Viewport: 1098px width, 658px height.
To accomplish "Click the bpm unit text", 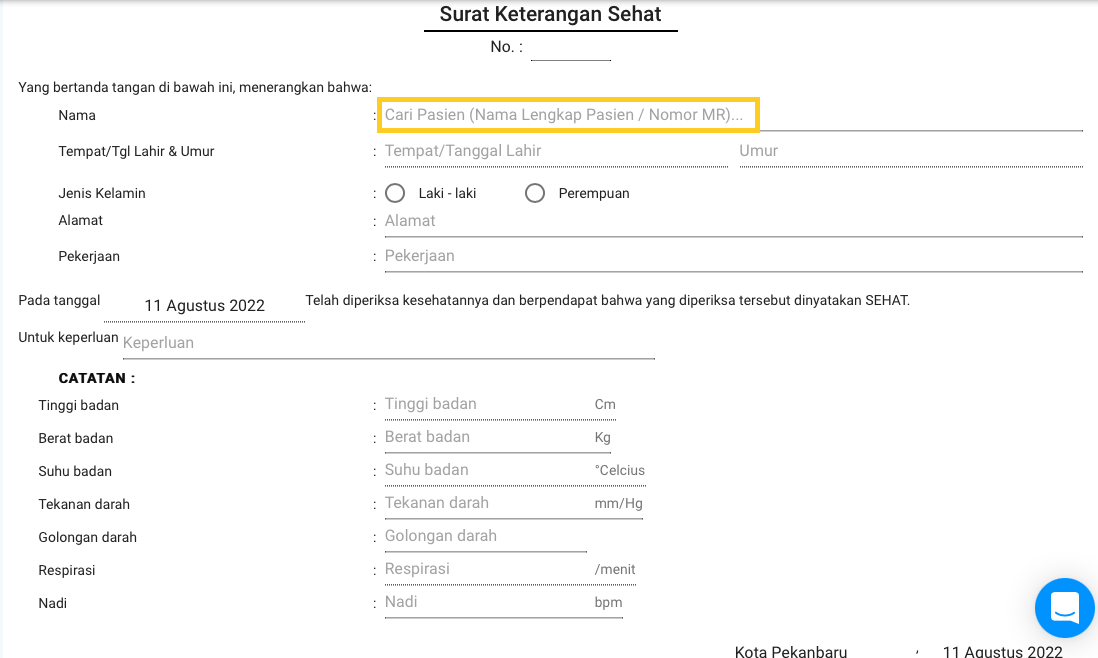I will coord(608,603).
